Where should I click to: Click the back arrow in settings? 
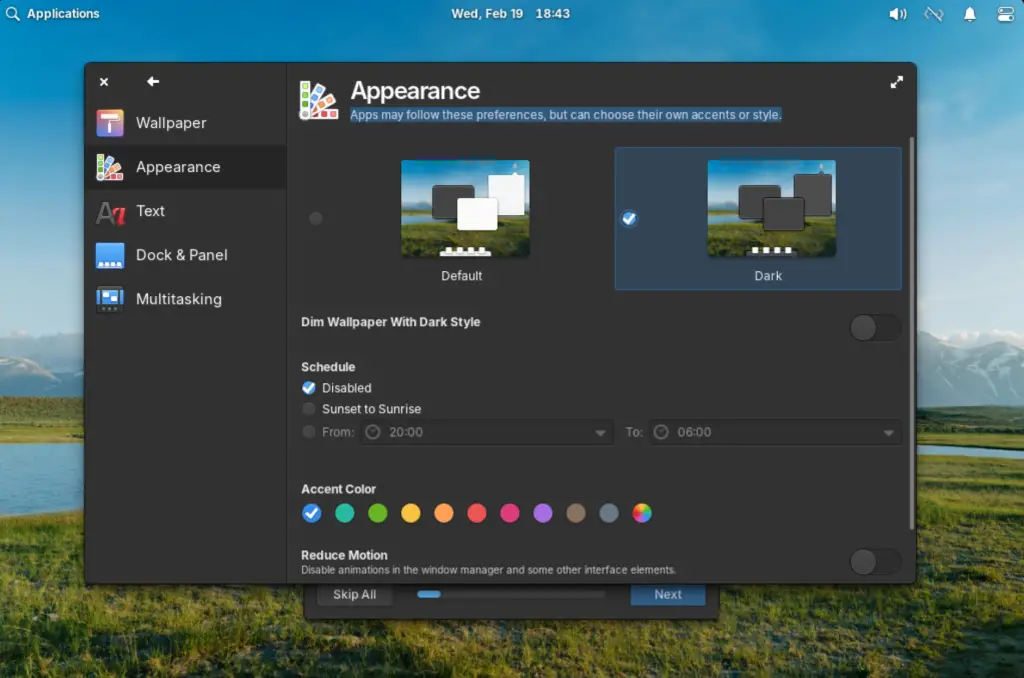[150, 81]
